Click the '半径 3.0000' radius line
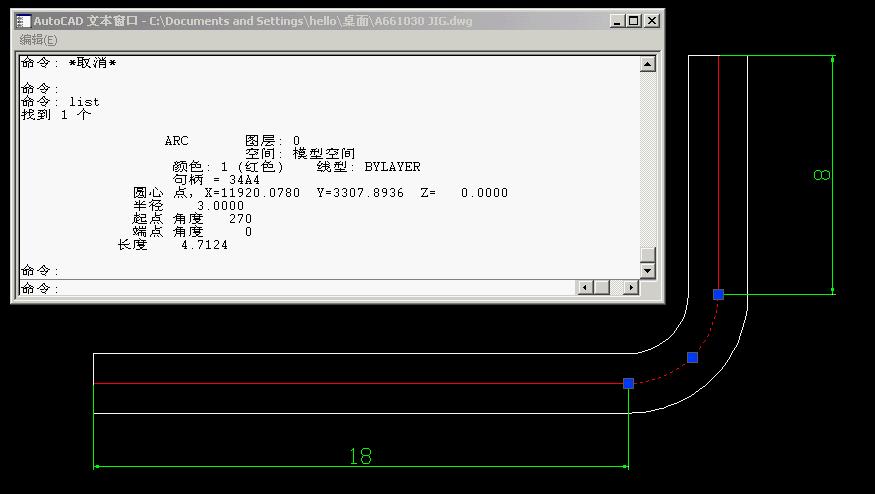 [x=189, y=205]
